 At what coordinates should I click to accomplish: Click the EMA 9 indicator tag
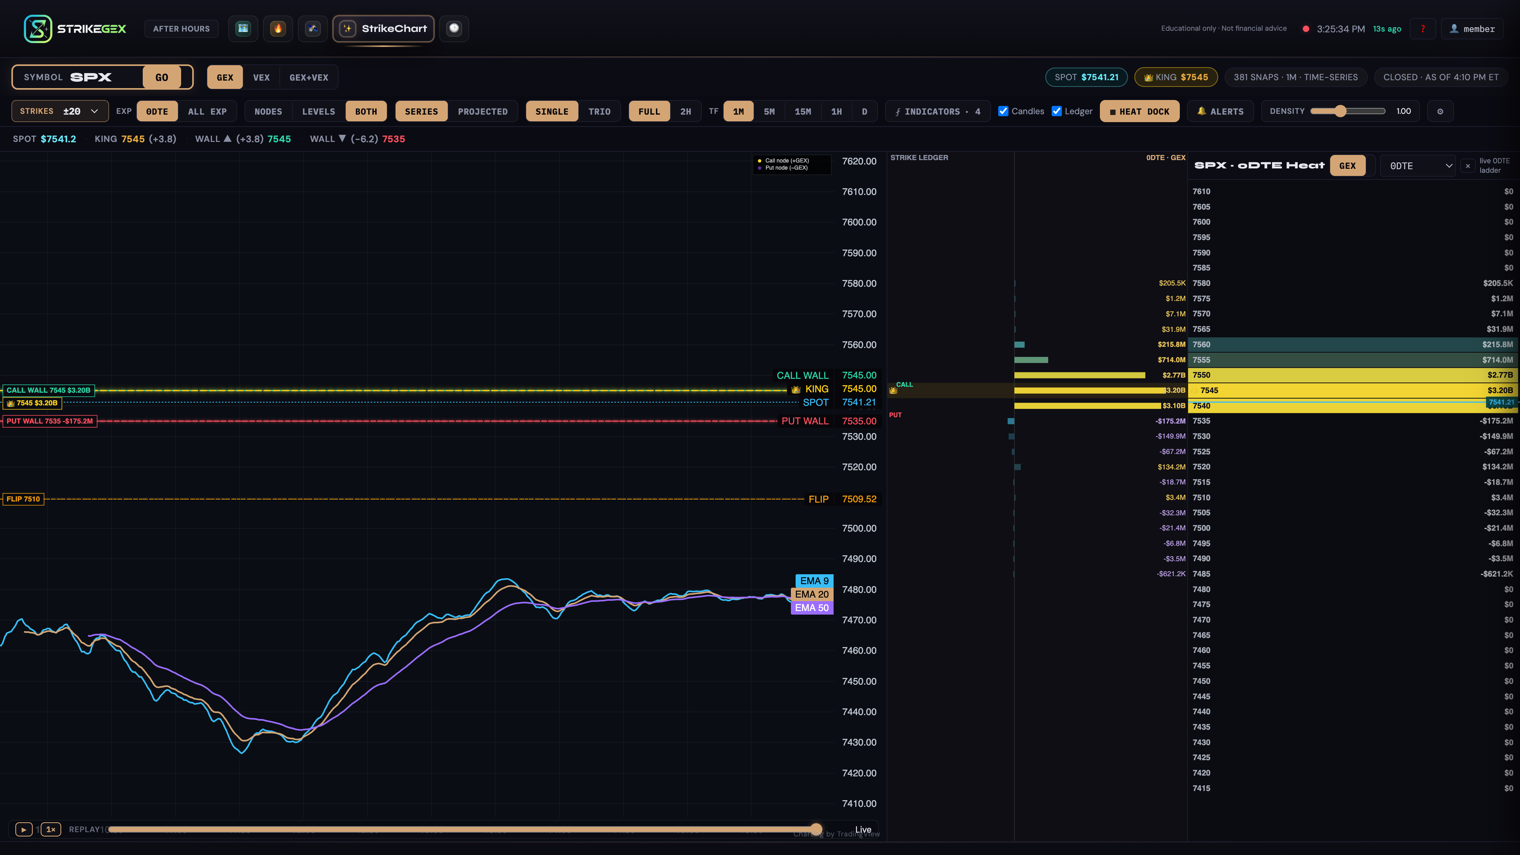coord(814,581)
